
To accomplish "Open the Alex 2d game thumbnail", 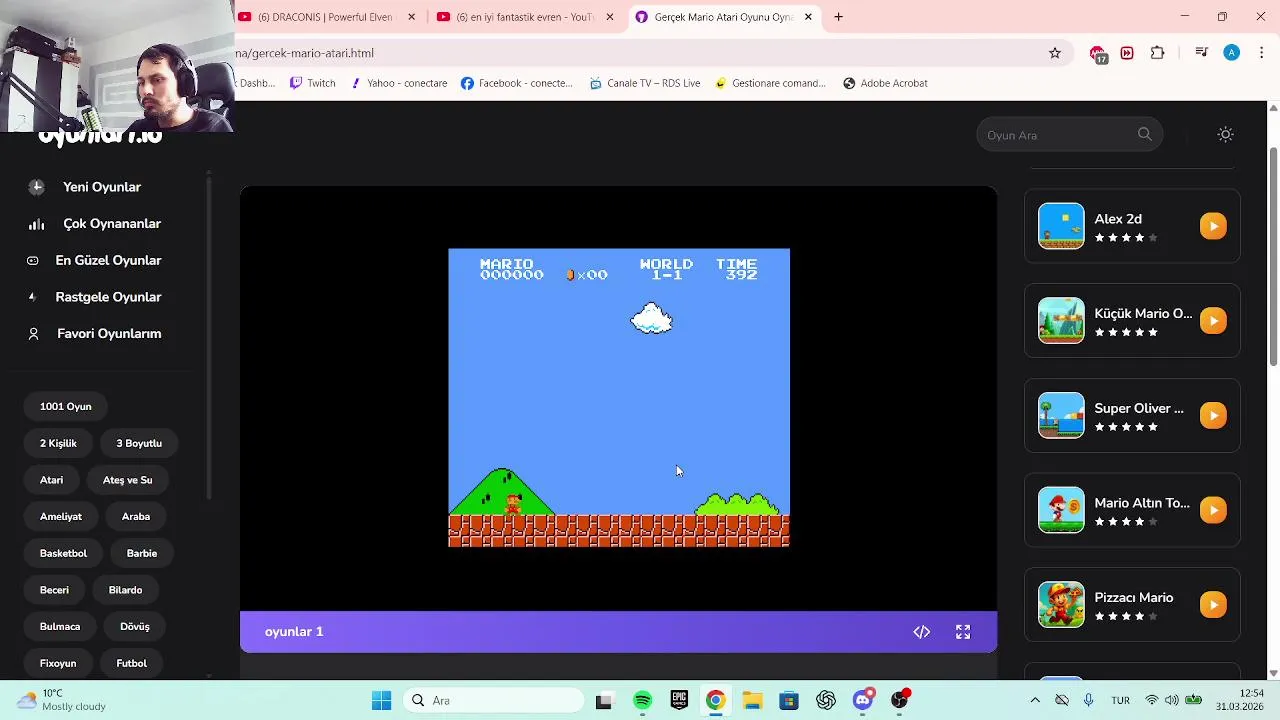I will [1061, 226].
